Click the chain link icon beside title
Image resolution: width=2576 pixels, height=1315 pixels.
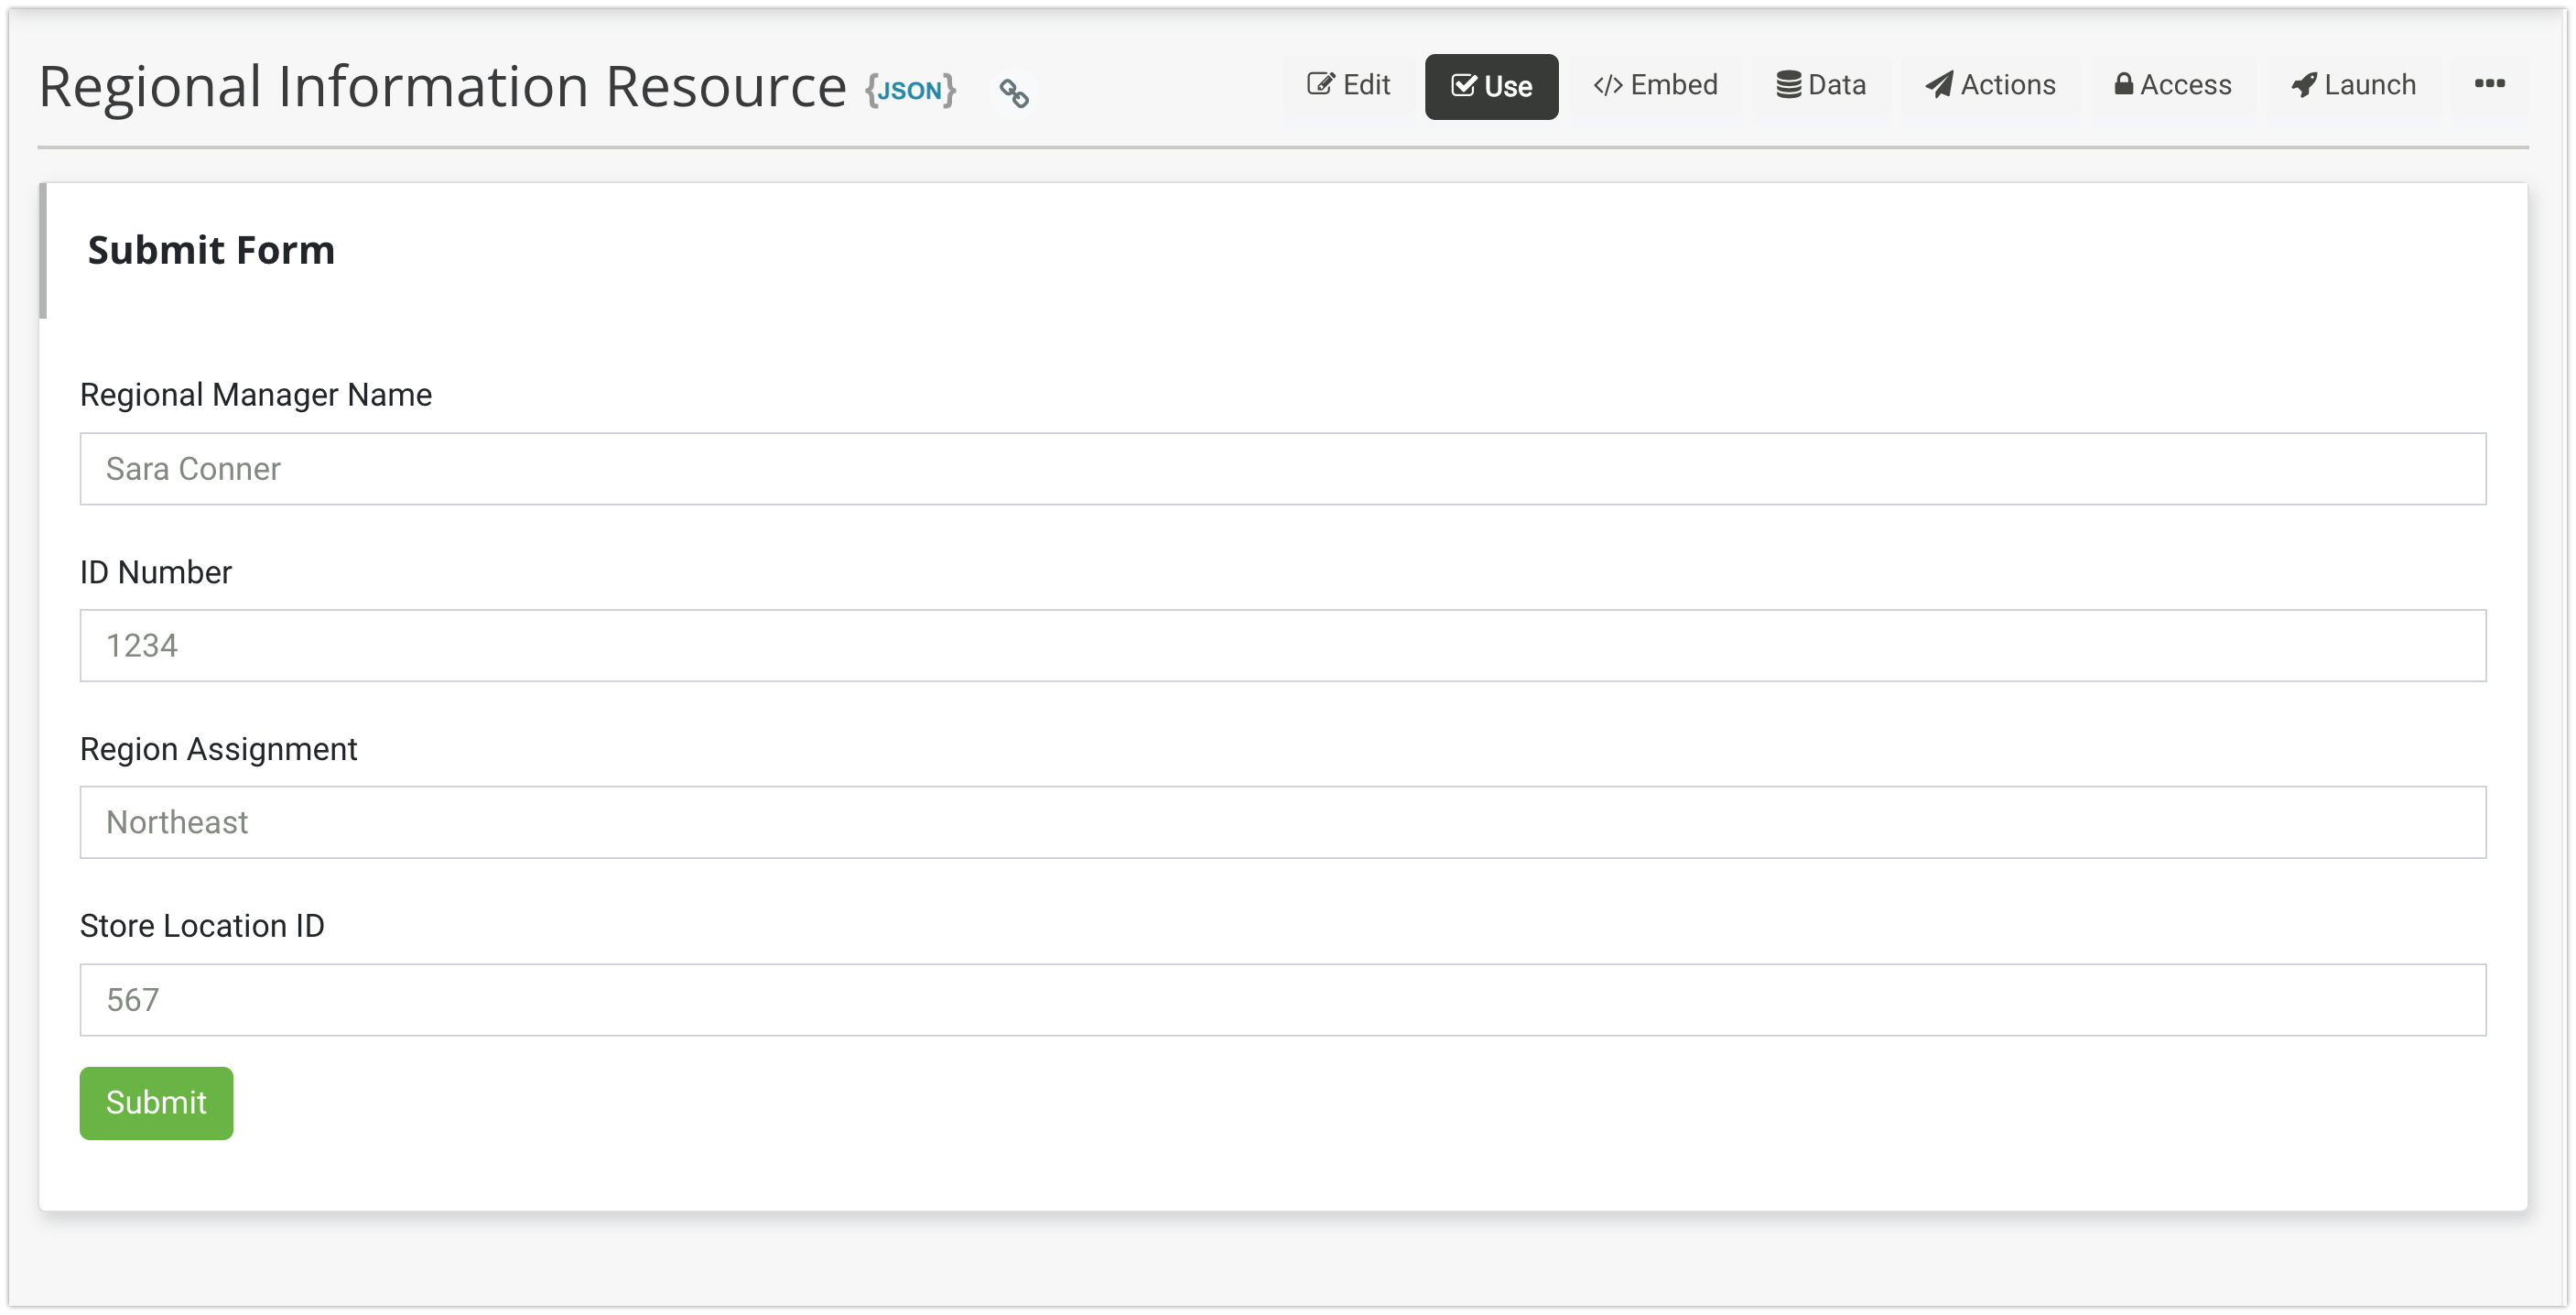coord(1014,93)
